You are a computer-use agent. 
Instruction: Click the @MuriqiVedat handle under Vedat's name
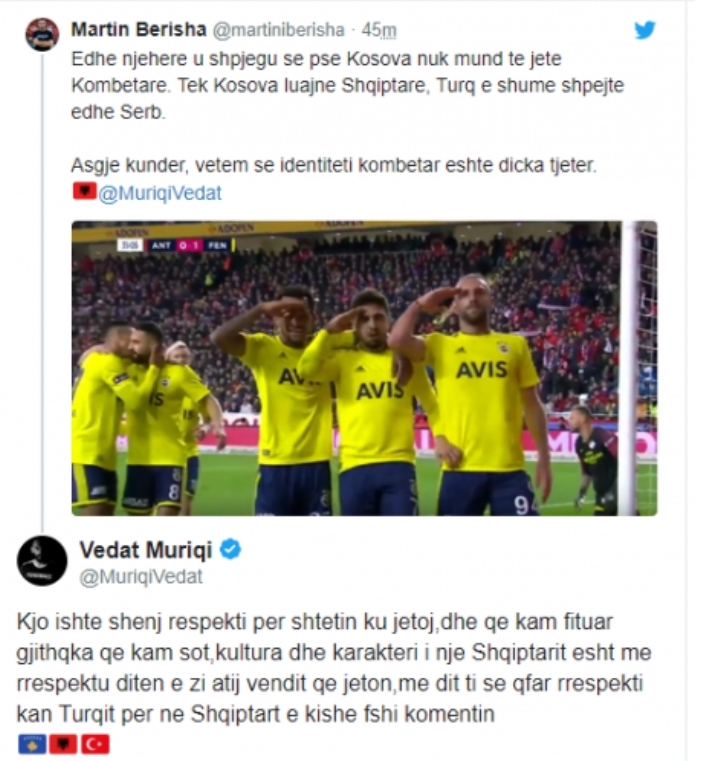(141, 577)
